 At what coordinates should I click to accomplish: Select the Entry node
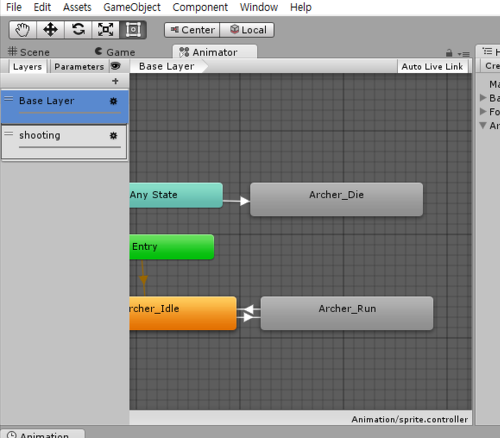tap(172, 247)
